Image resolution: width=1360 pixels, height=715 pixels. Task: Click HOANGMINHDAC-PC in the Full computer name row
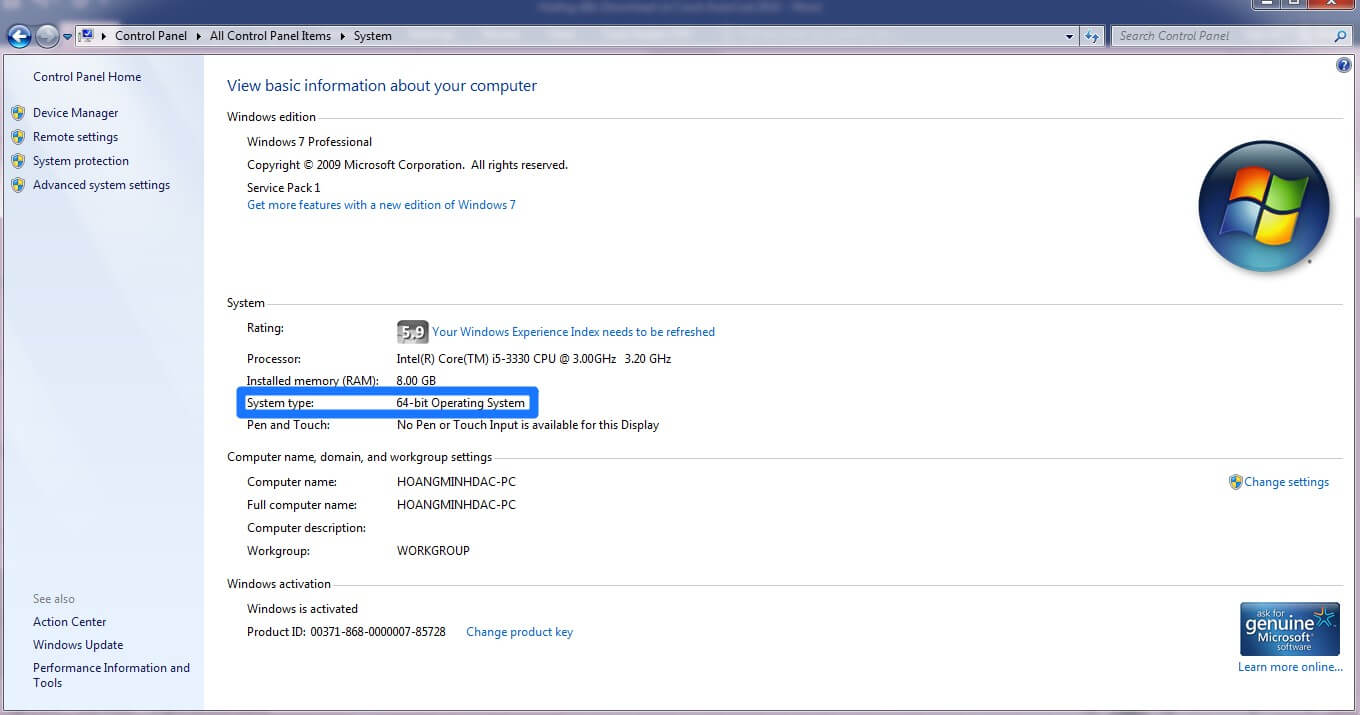tap(456, 505)
